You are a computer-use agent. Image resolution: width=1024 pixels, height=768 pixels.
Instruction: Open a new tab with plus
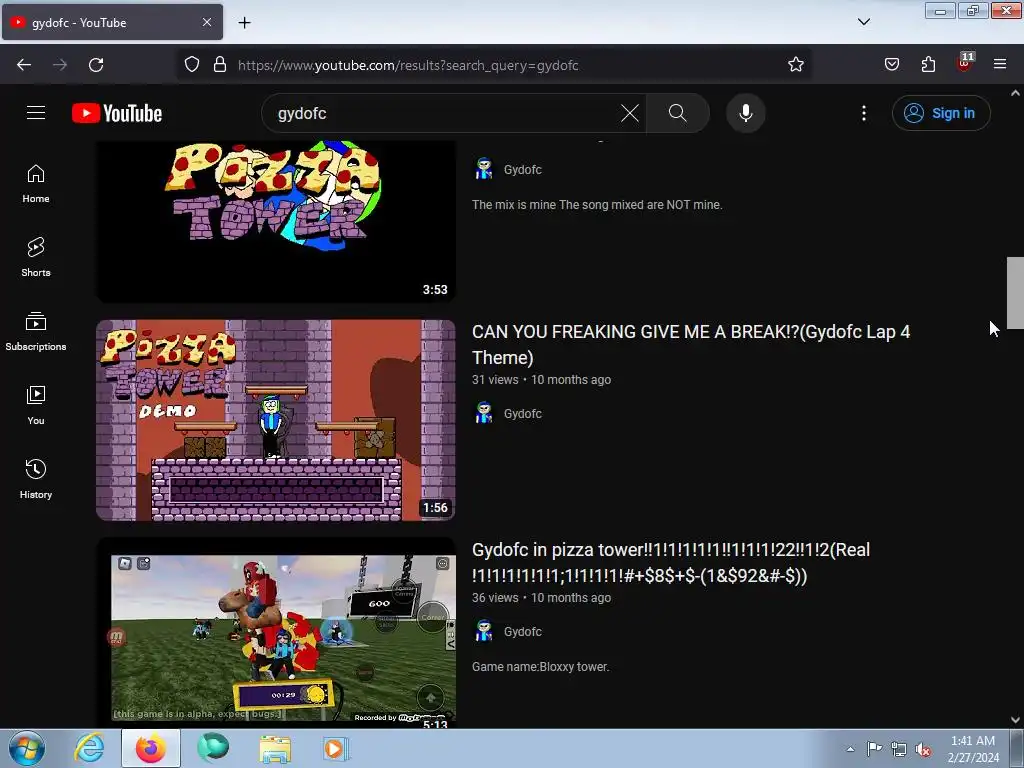pos(244,23)
